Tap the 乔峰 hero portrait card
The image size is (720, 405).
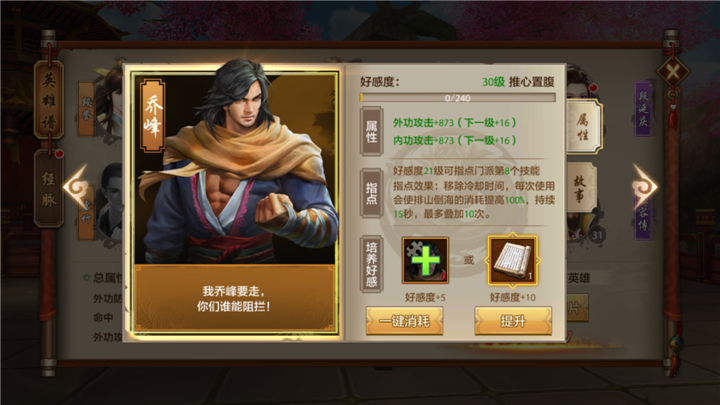click(x=235, y=201)
